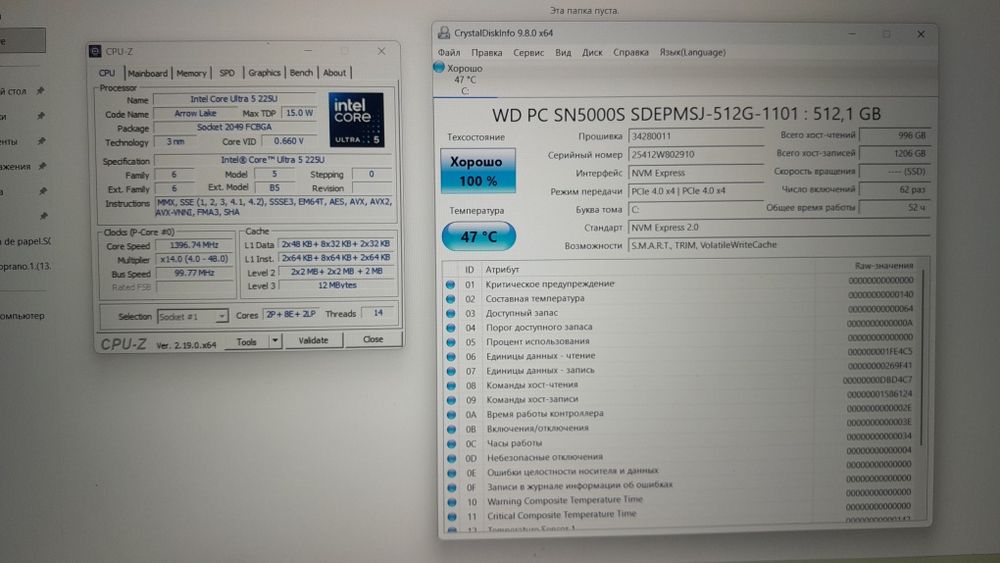
Task: Select row 0E Ошибки целостности носителя и данных
Action: 680,471
